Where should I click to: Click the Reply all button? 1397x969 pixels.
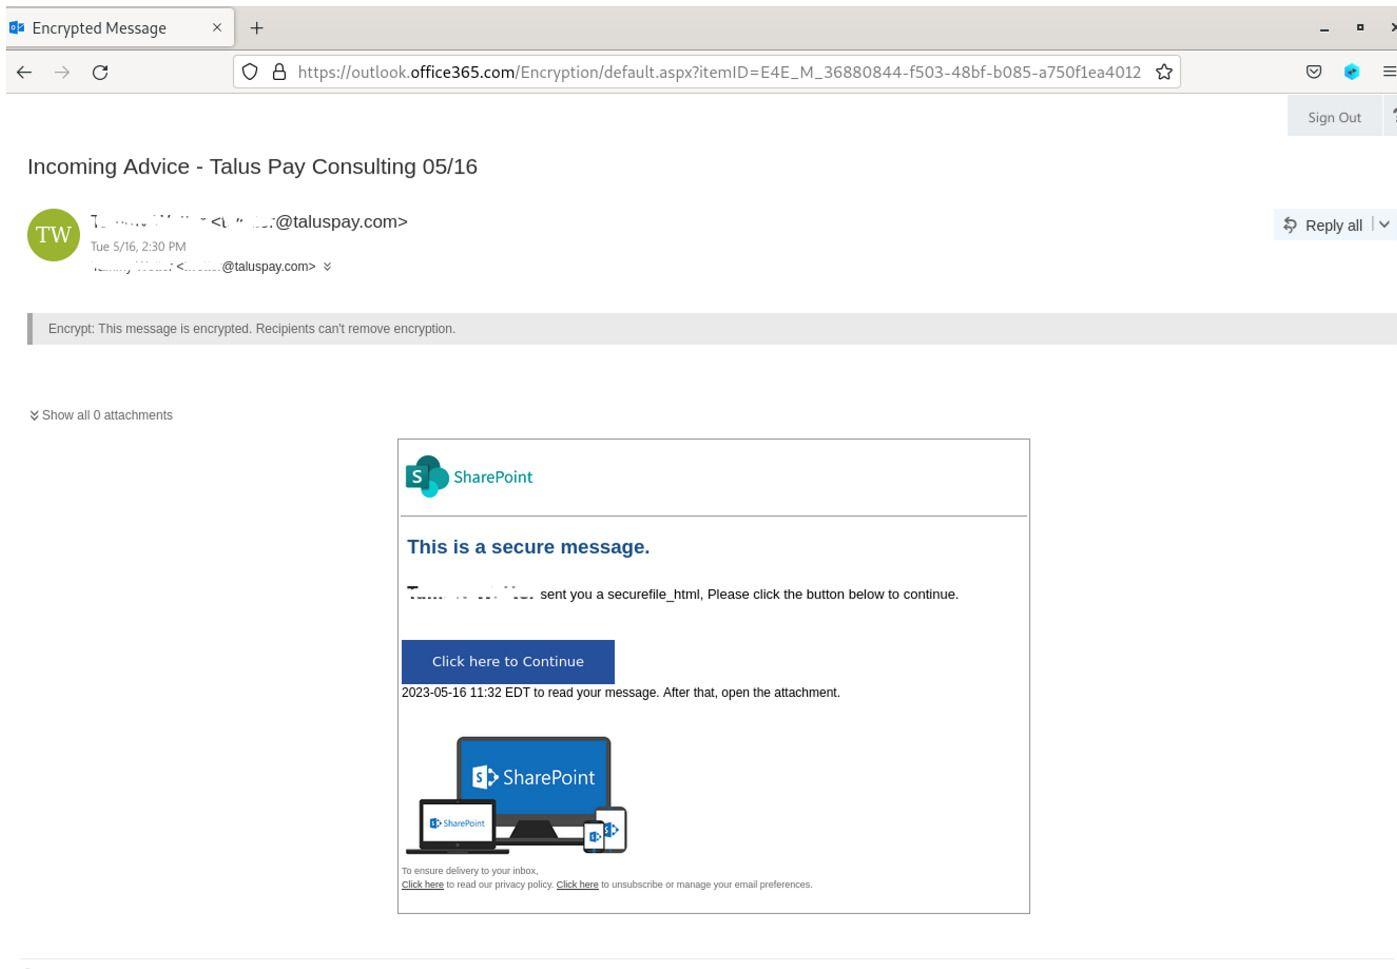click(x=1322, y=225)
